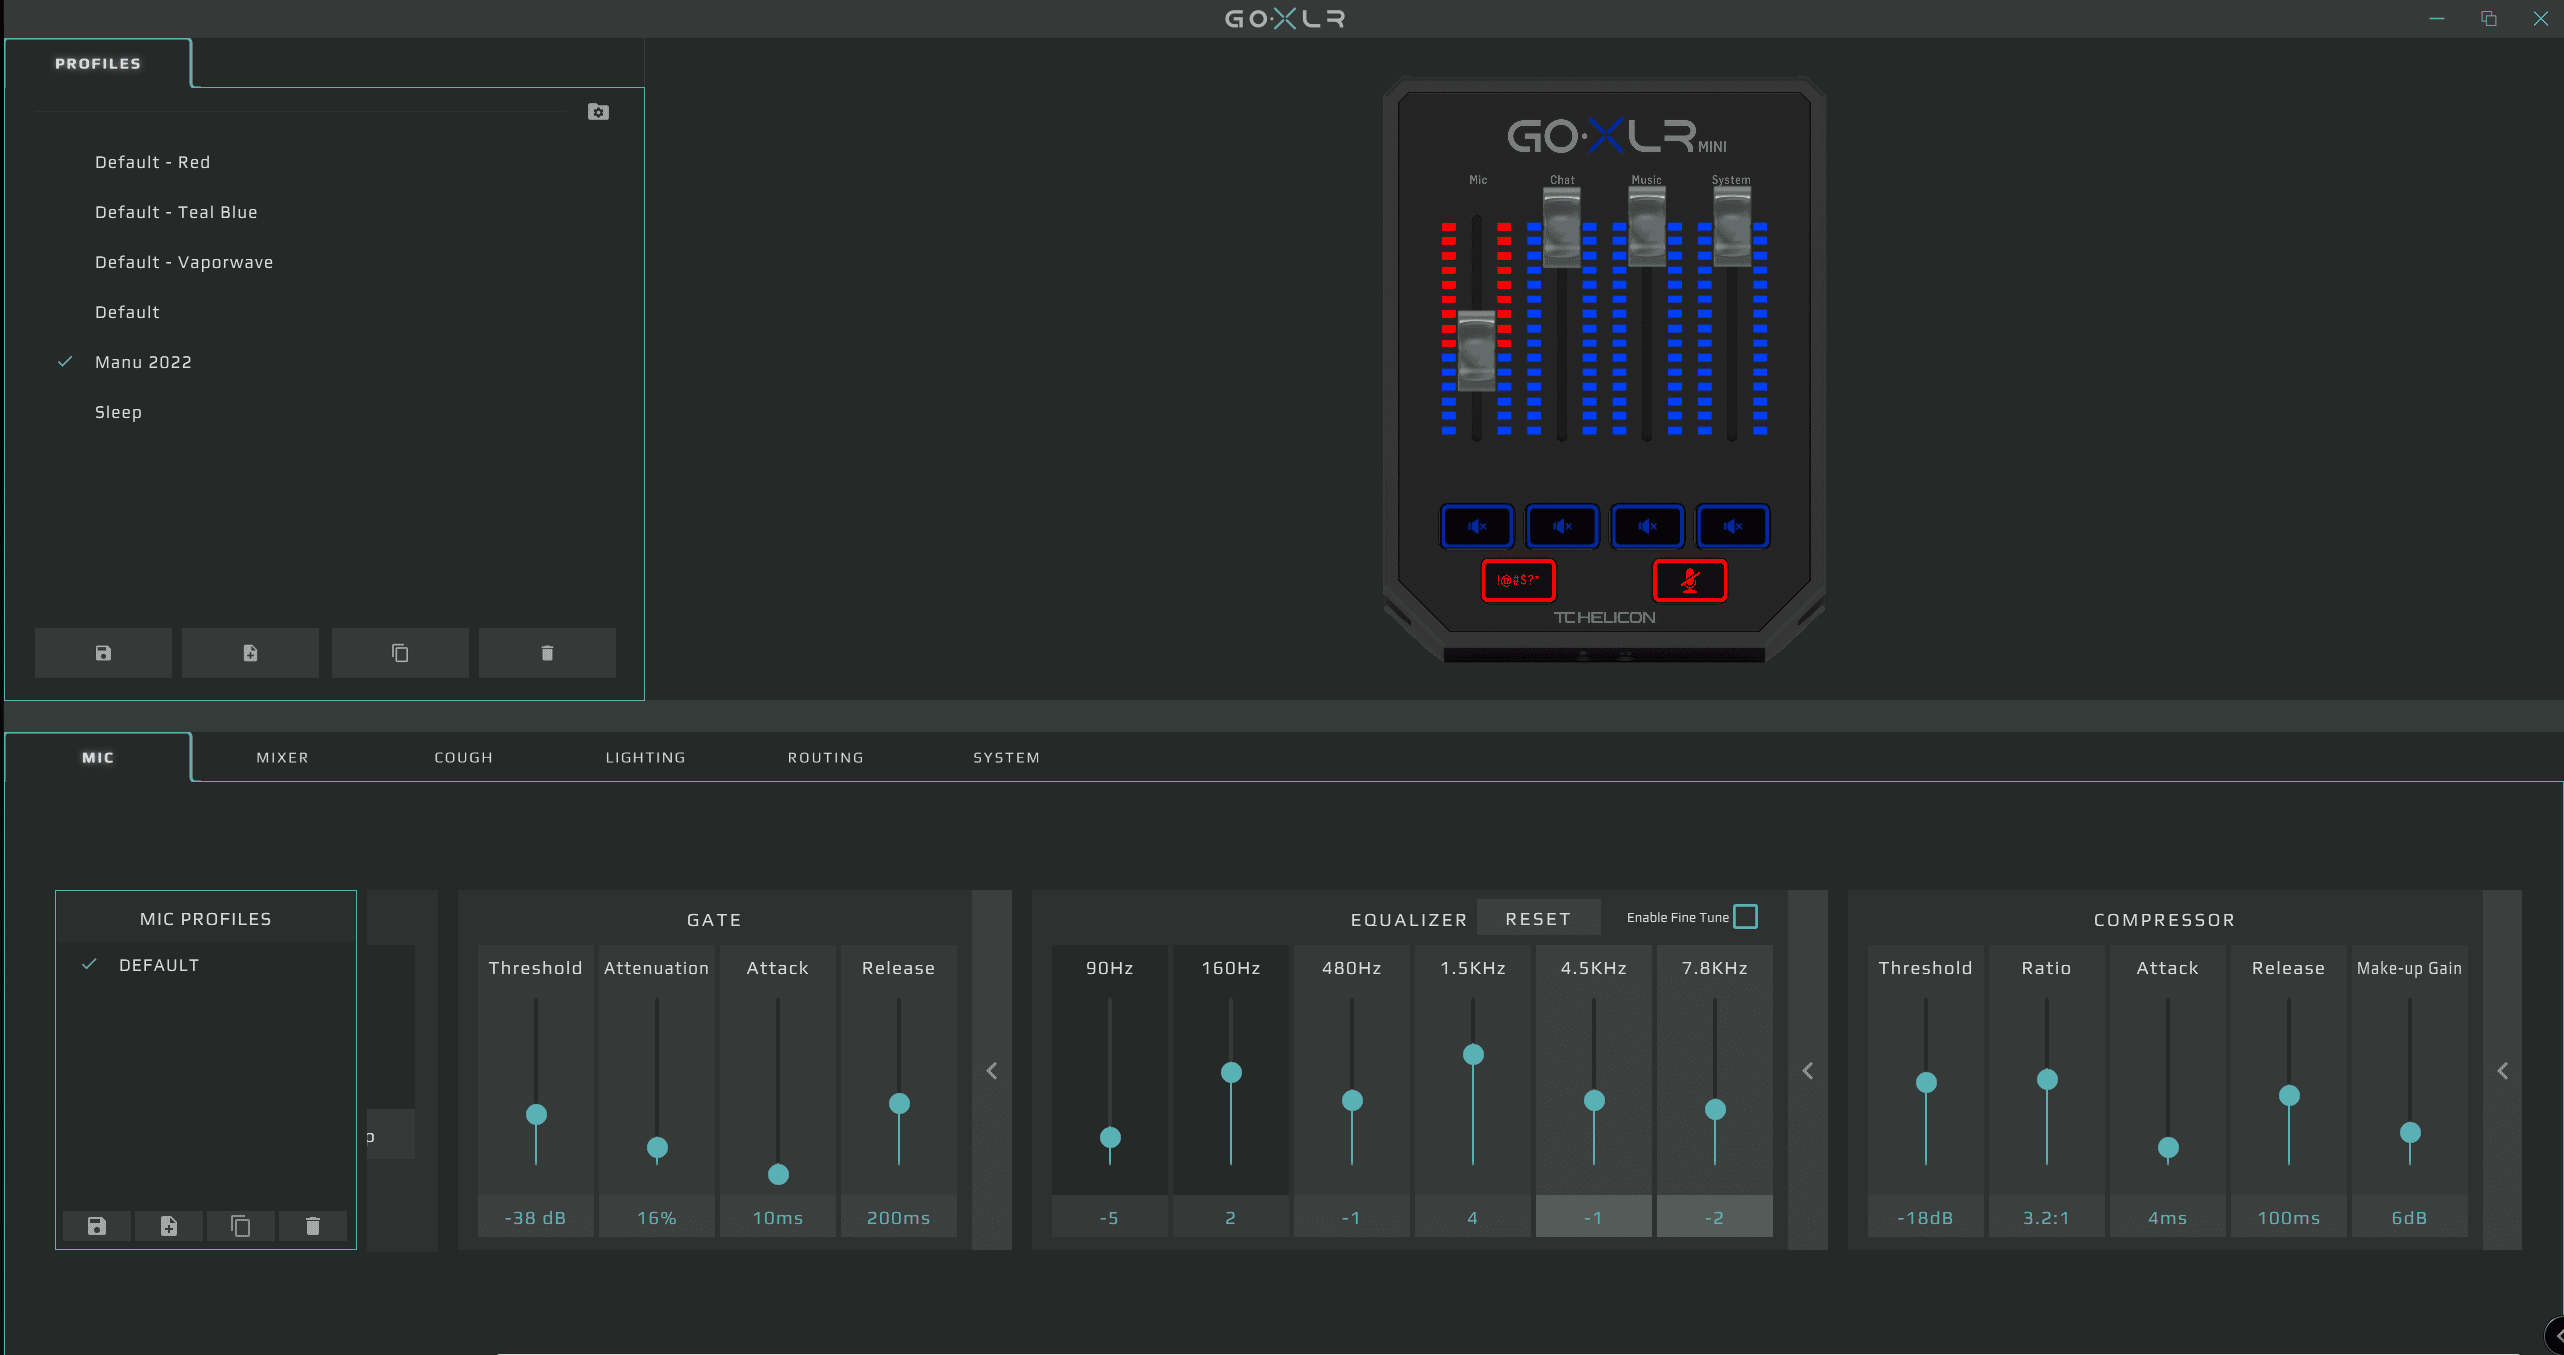Load the Default - Vaporwave profile
The height and width of the screenshot is (1355, 2564).
tap(184, 262)
